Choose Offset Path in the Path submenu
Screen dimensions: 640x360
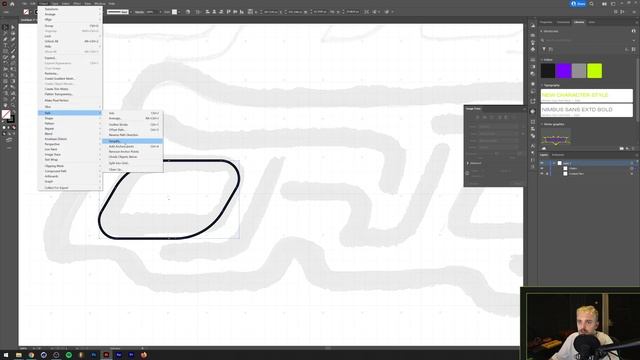(x=132, y=130)
